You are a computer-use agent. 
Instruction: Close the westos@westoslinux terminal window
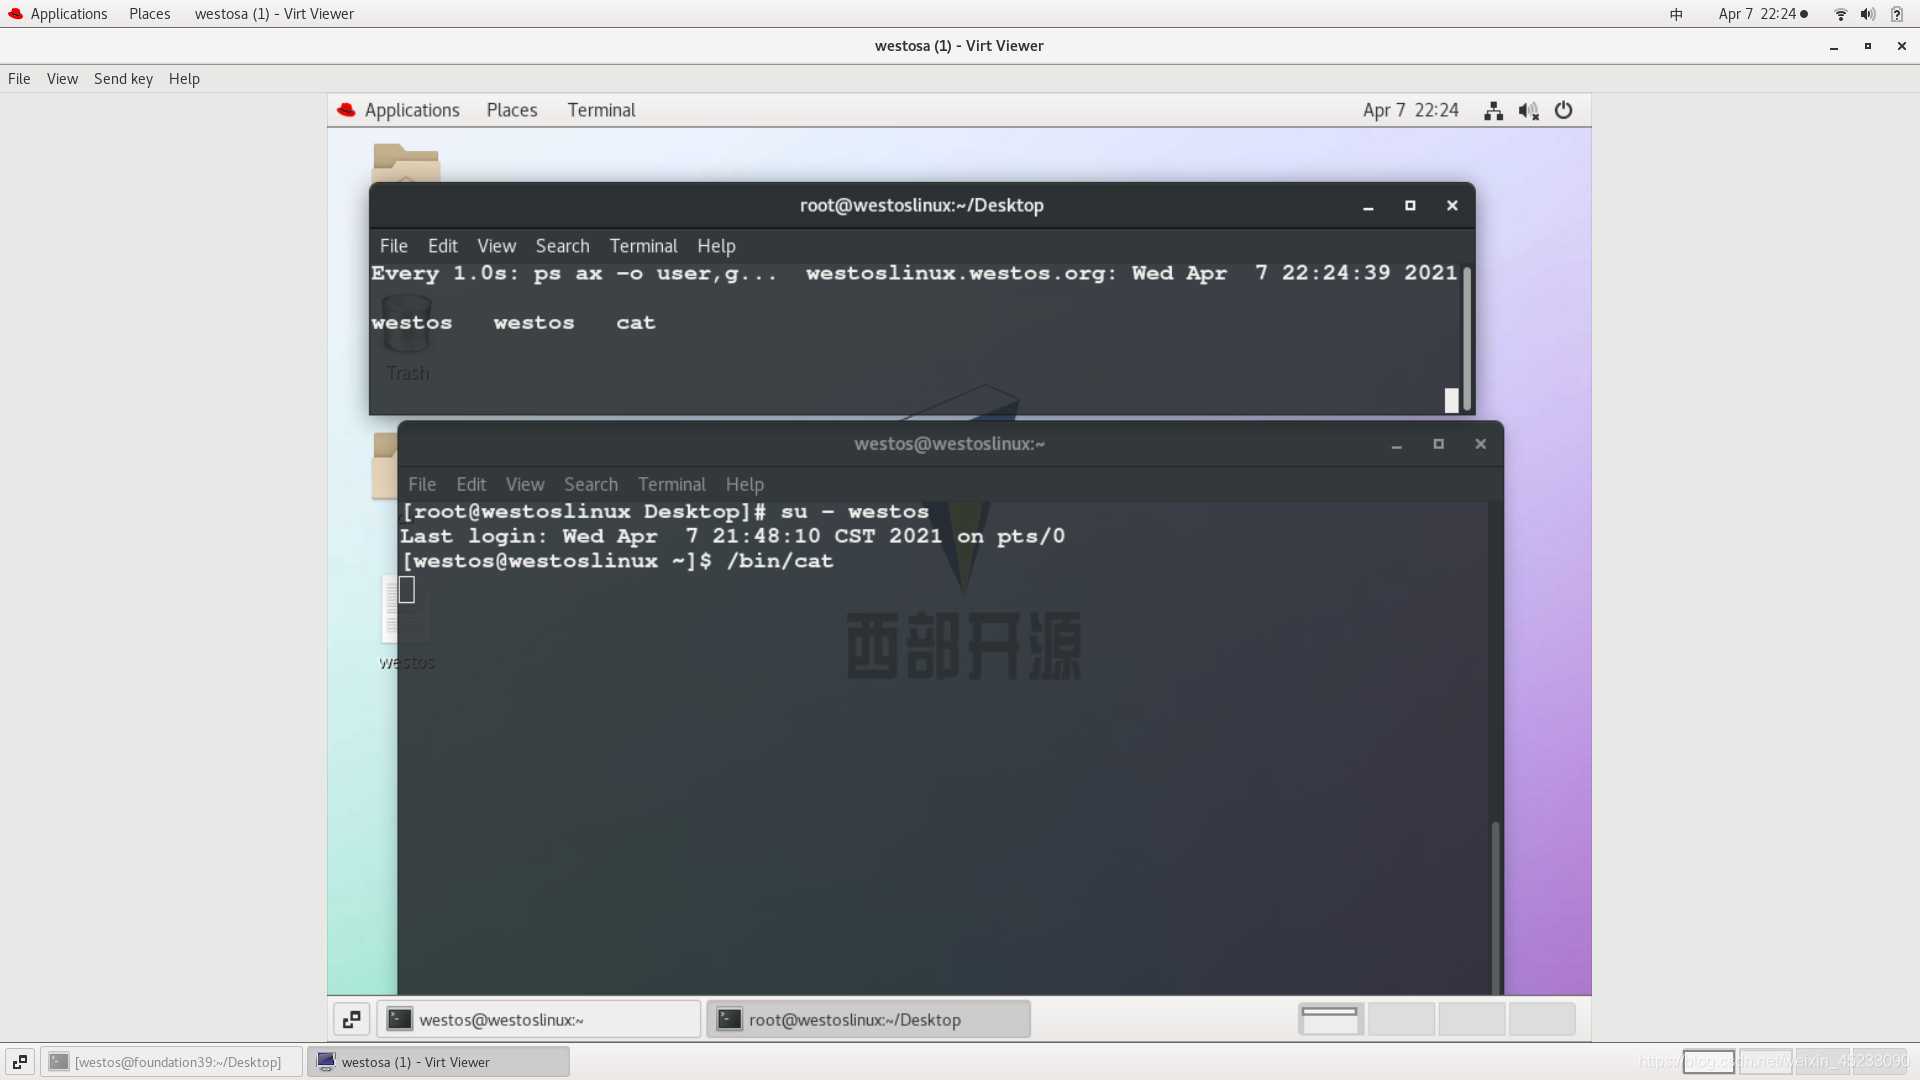pos(1480,444)
